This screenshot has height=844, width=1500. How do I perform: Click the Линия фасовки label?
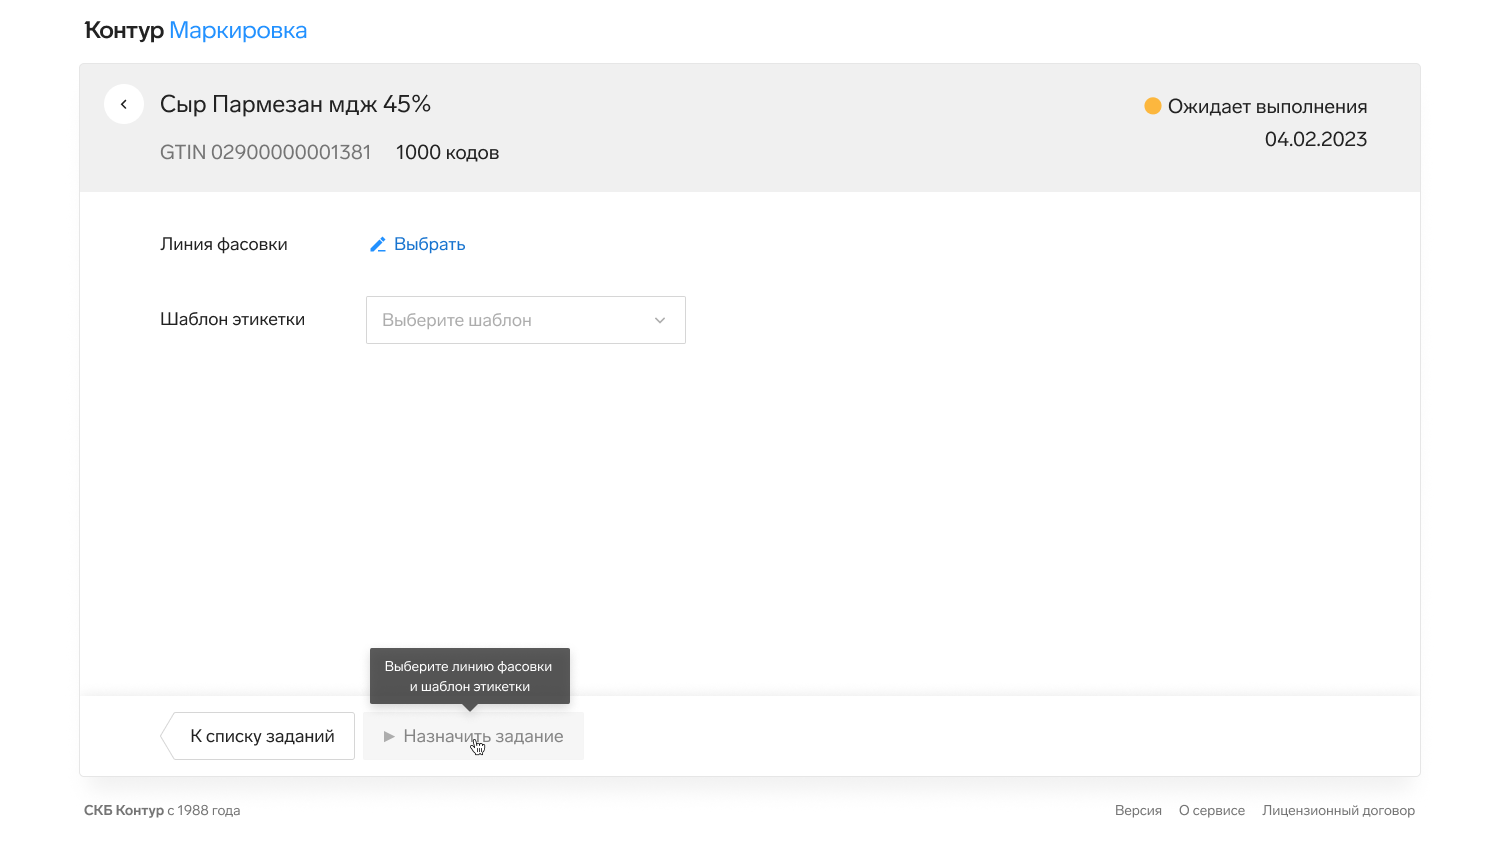coord(224,244)
